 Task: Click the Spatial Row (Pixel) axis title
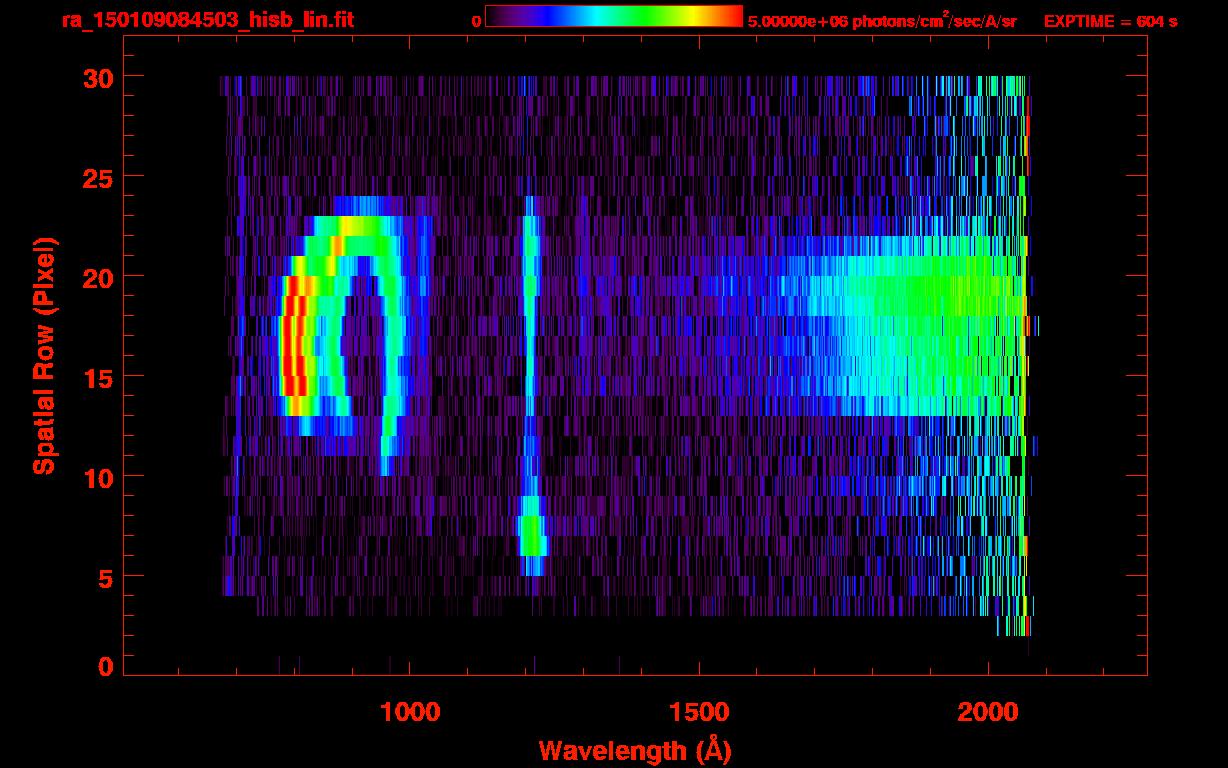point(44,355)
